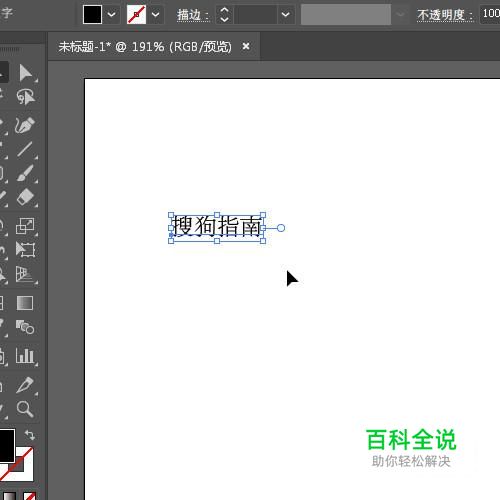Click top-center handle of text bounding box
The width and height of the screenshot is (500, 500).
coord(217,215)
